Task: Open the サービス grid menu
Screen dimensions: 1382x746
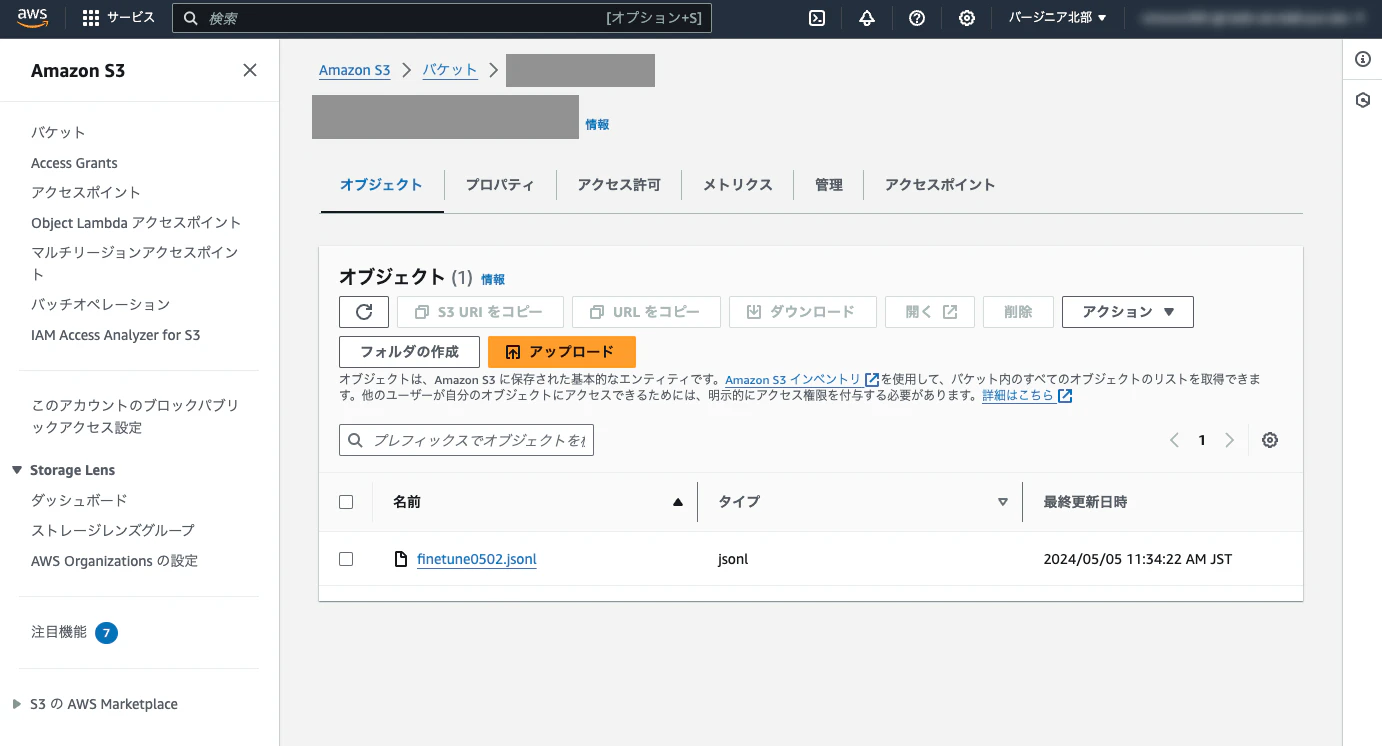Action: pos(118,18)
